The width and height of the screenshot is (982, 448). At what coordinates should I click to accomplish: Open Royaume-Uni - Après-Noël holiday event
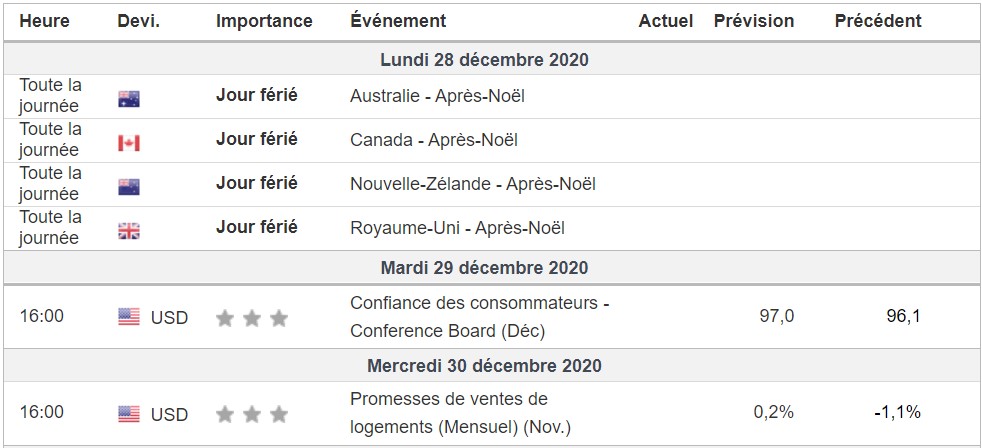point(457,228)
